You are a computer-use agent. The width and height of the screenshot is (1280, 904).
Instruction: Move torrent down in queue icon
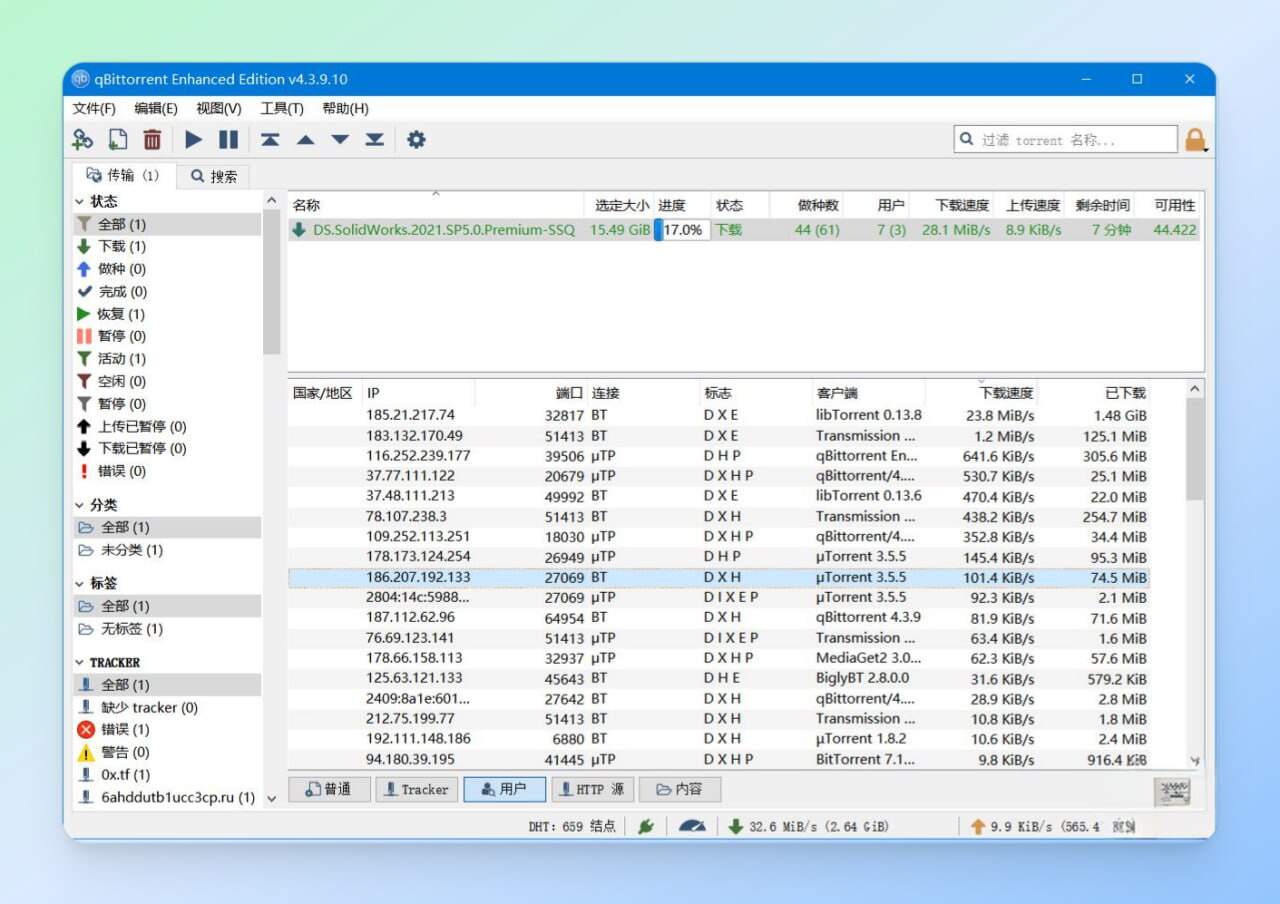point(339,140)
